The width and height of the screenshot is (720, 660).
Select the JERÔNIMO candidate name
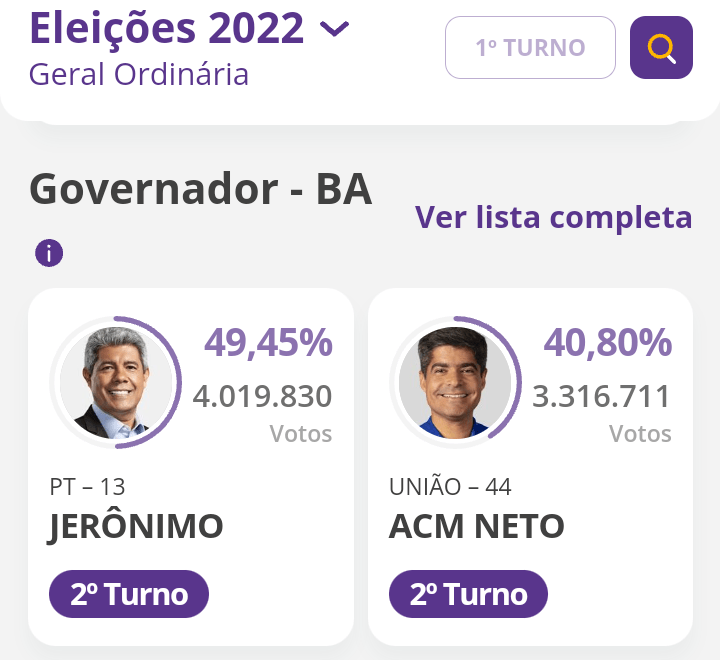point(136,526)
